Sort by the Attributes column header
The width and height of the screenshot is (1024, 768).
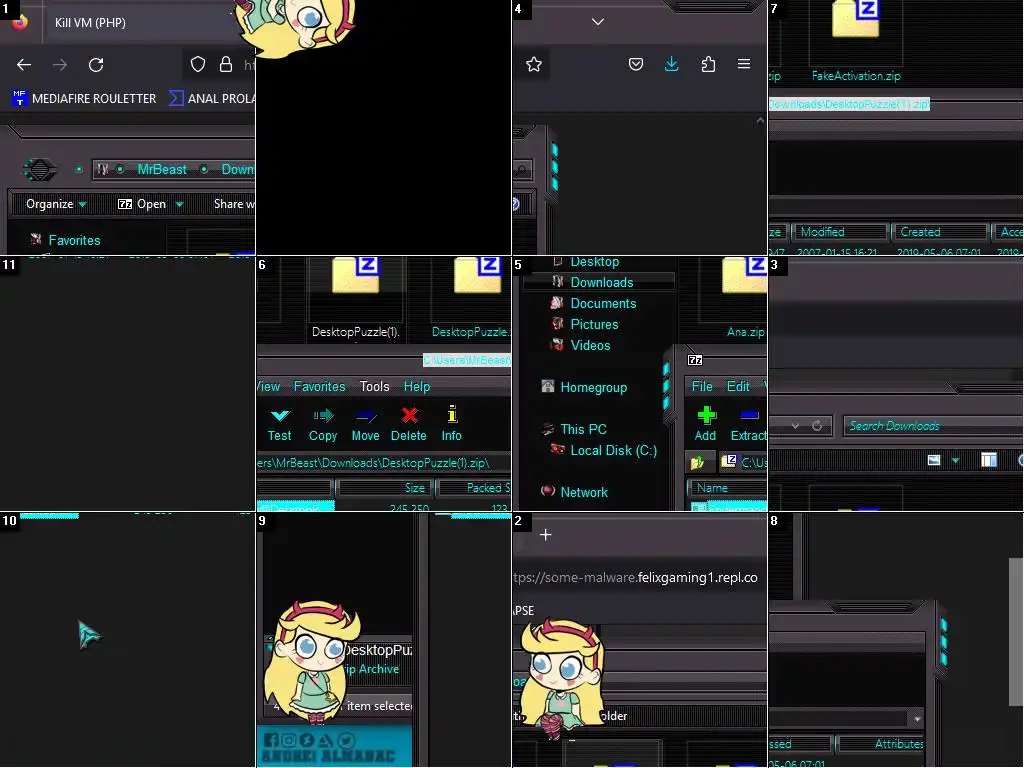[x=881, y=744]
